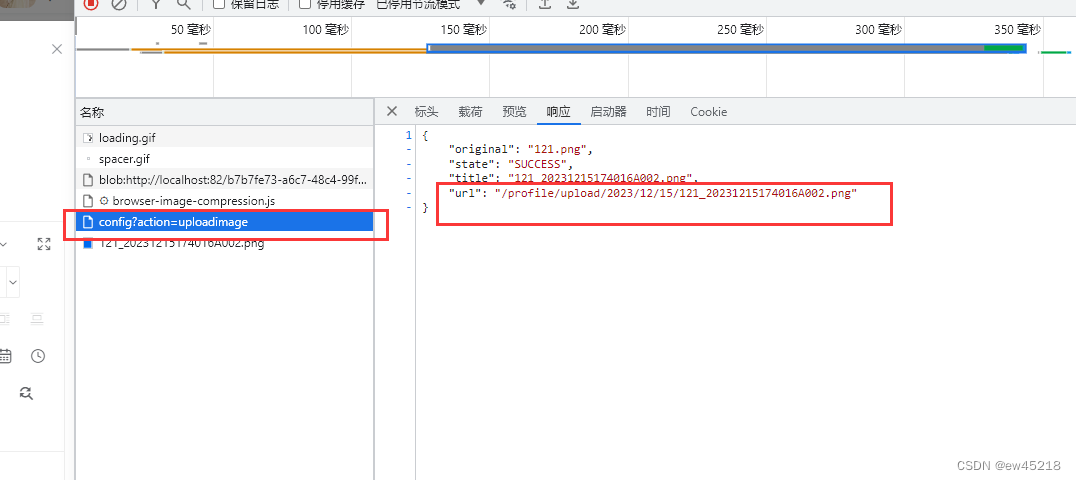Open the small dropdown arrow beside fullscreen icon
The width and height of the screenshot is (1076, 480).
(3, 244)
